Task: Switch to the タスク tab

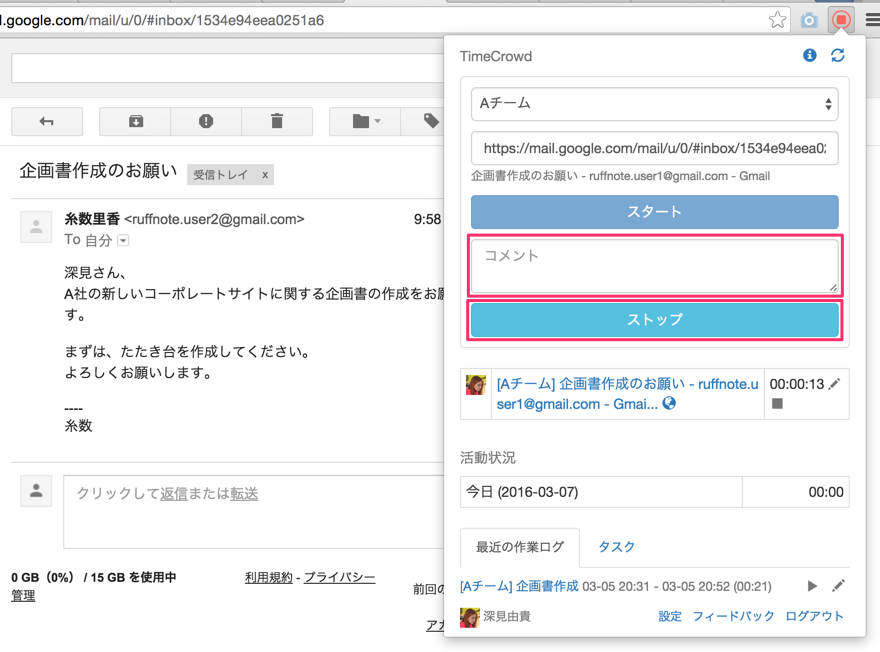Action: click(x=616, y=547)
